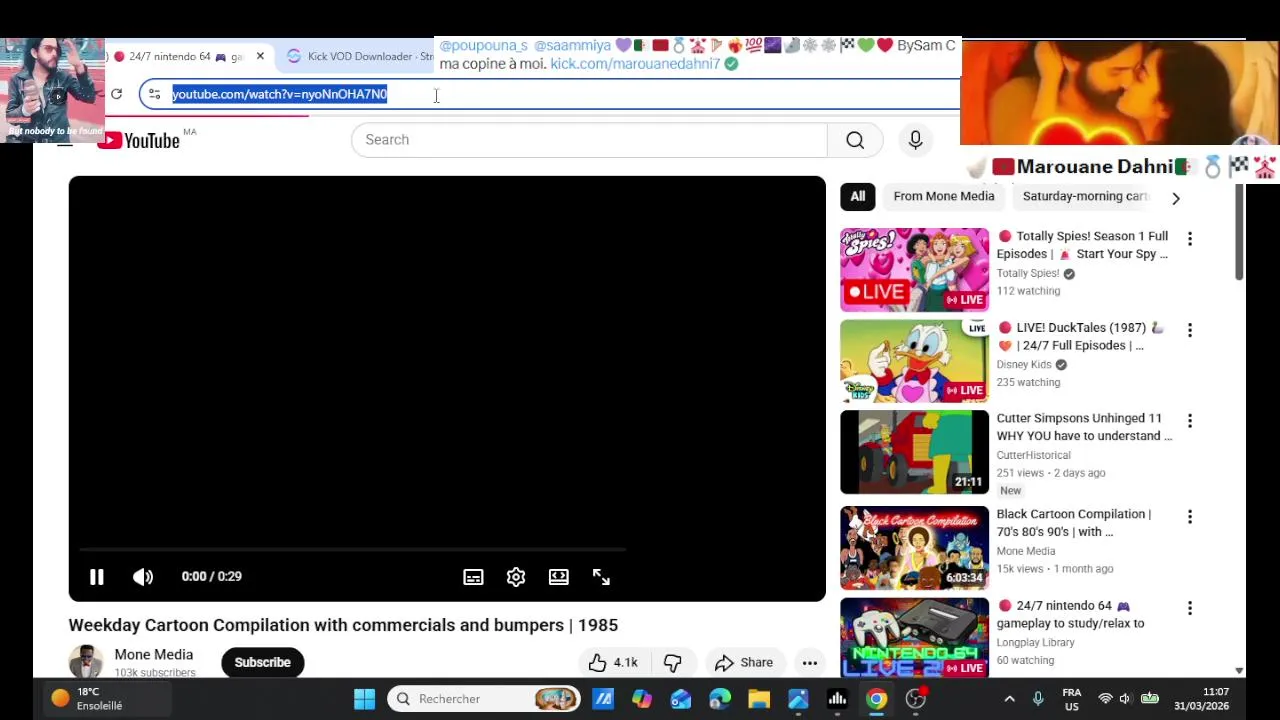1280x720 pixels.
Task: Dislike the video with the thumbs down
Action: pos(672,662)
